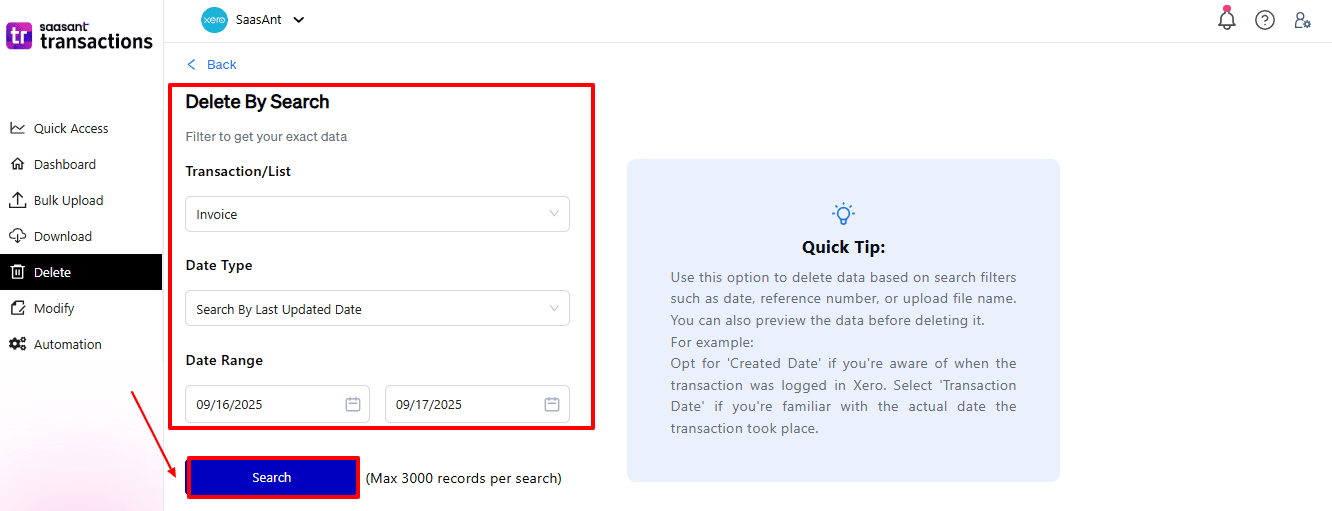Click the Quick Tip: heading text
This screenshot has width=1332, height=511.
[x=843, y=247]
